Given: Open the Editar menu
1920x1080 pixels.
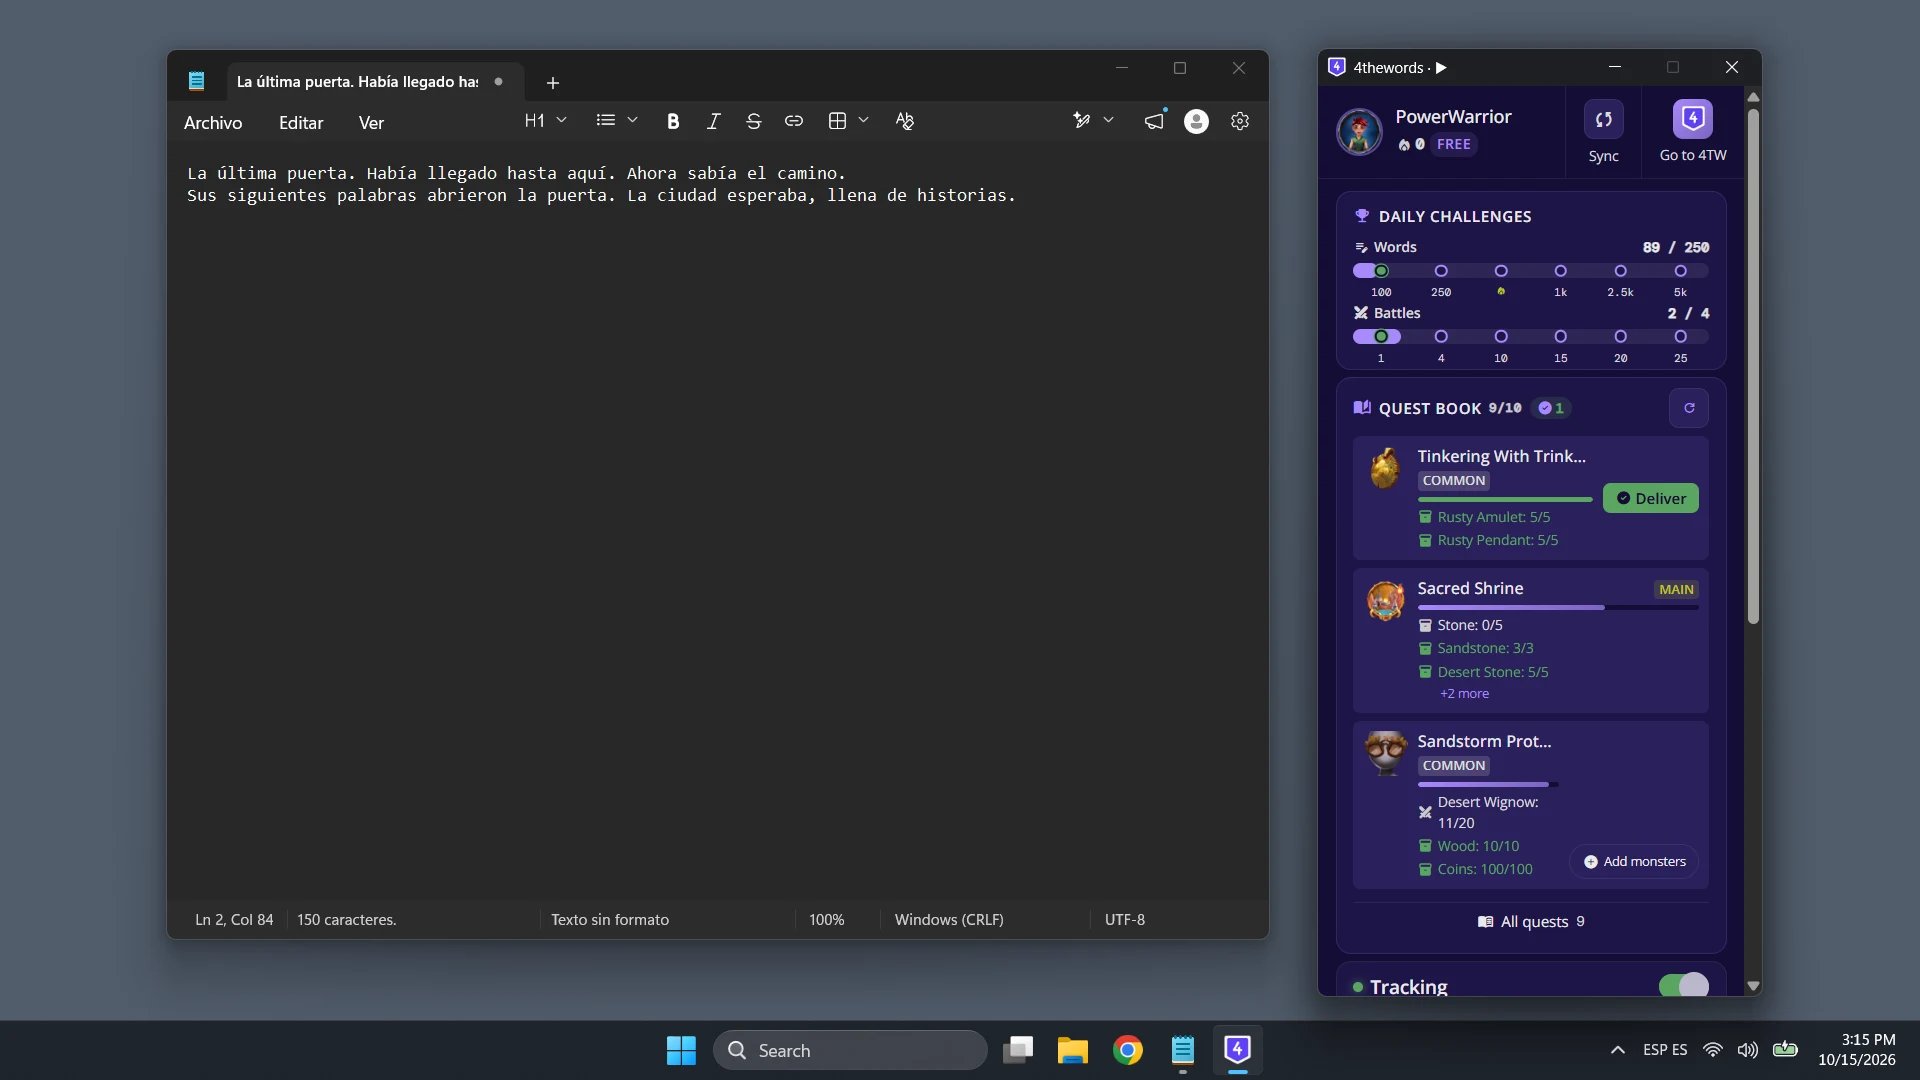Looking at the screenshot, I should point(301,123).
